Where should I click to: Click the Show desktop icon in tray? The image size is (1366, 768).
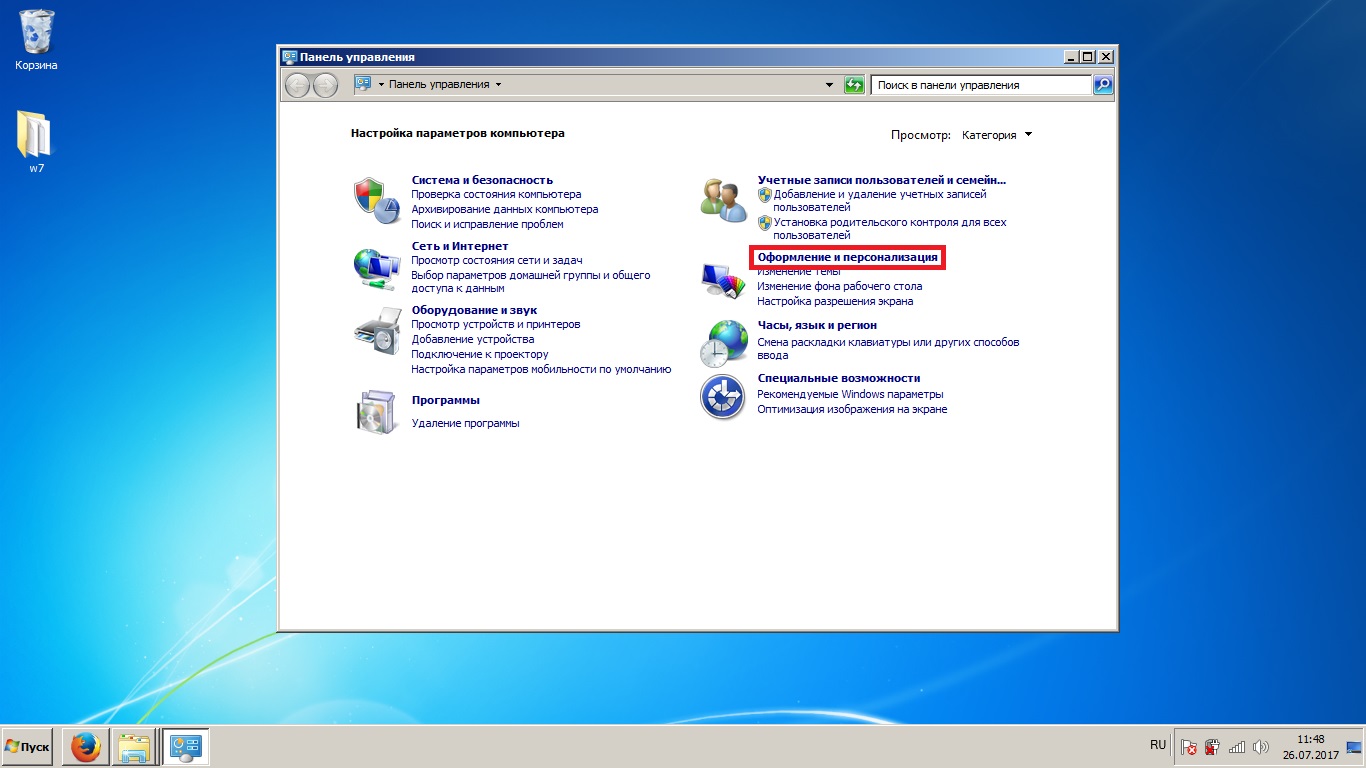pos(1354,747)
